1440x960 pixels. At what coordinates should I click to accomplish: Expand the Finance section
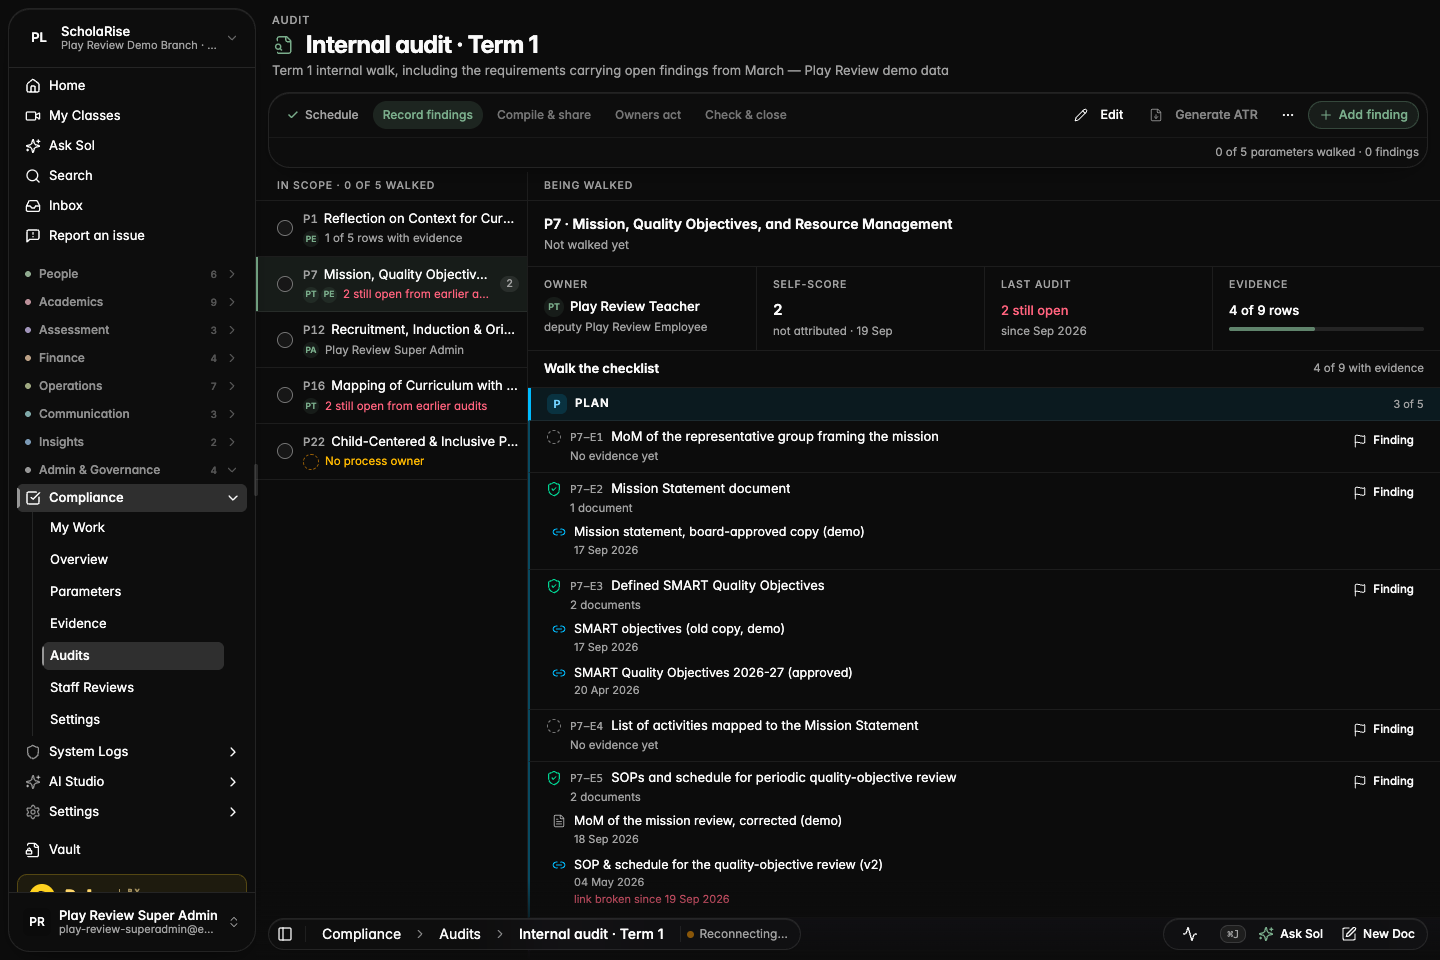click(x=132, y=358)
